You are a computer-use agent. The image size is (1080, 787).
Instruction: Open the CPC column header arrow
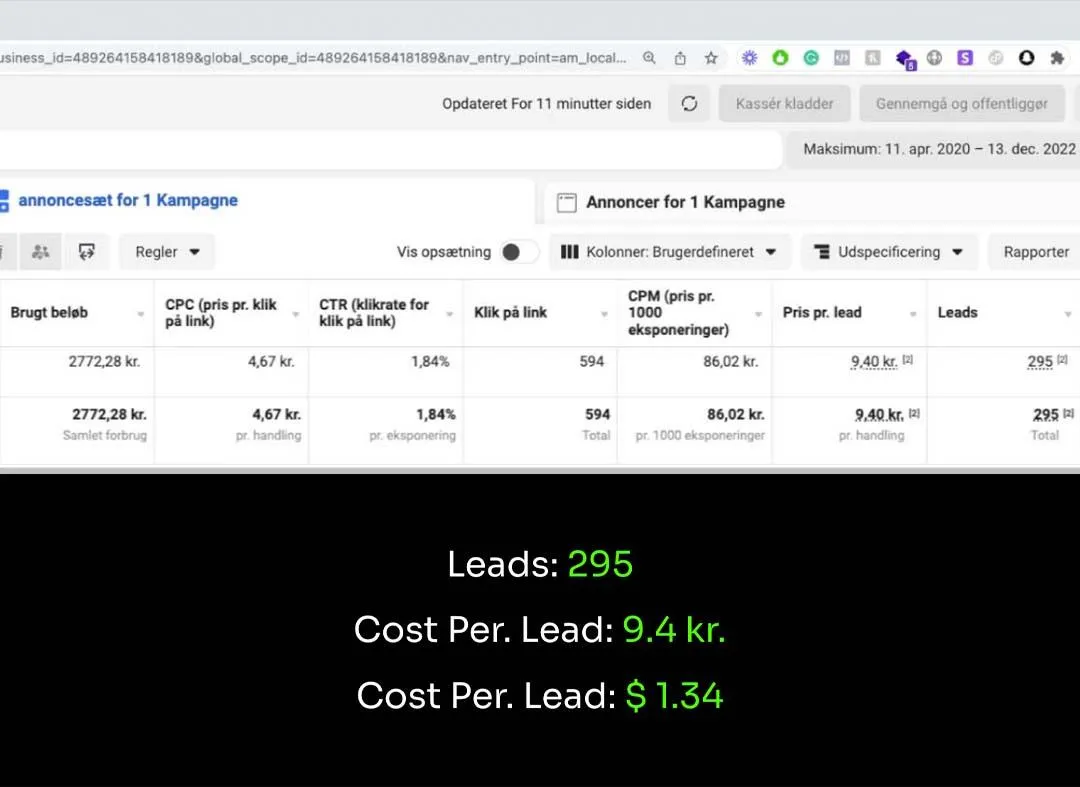(x=295, y=314)
